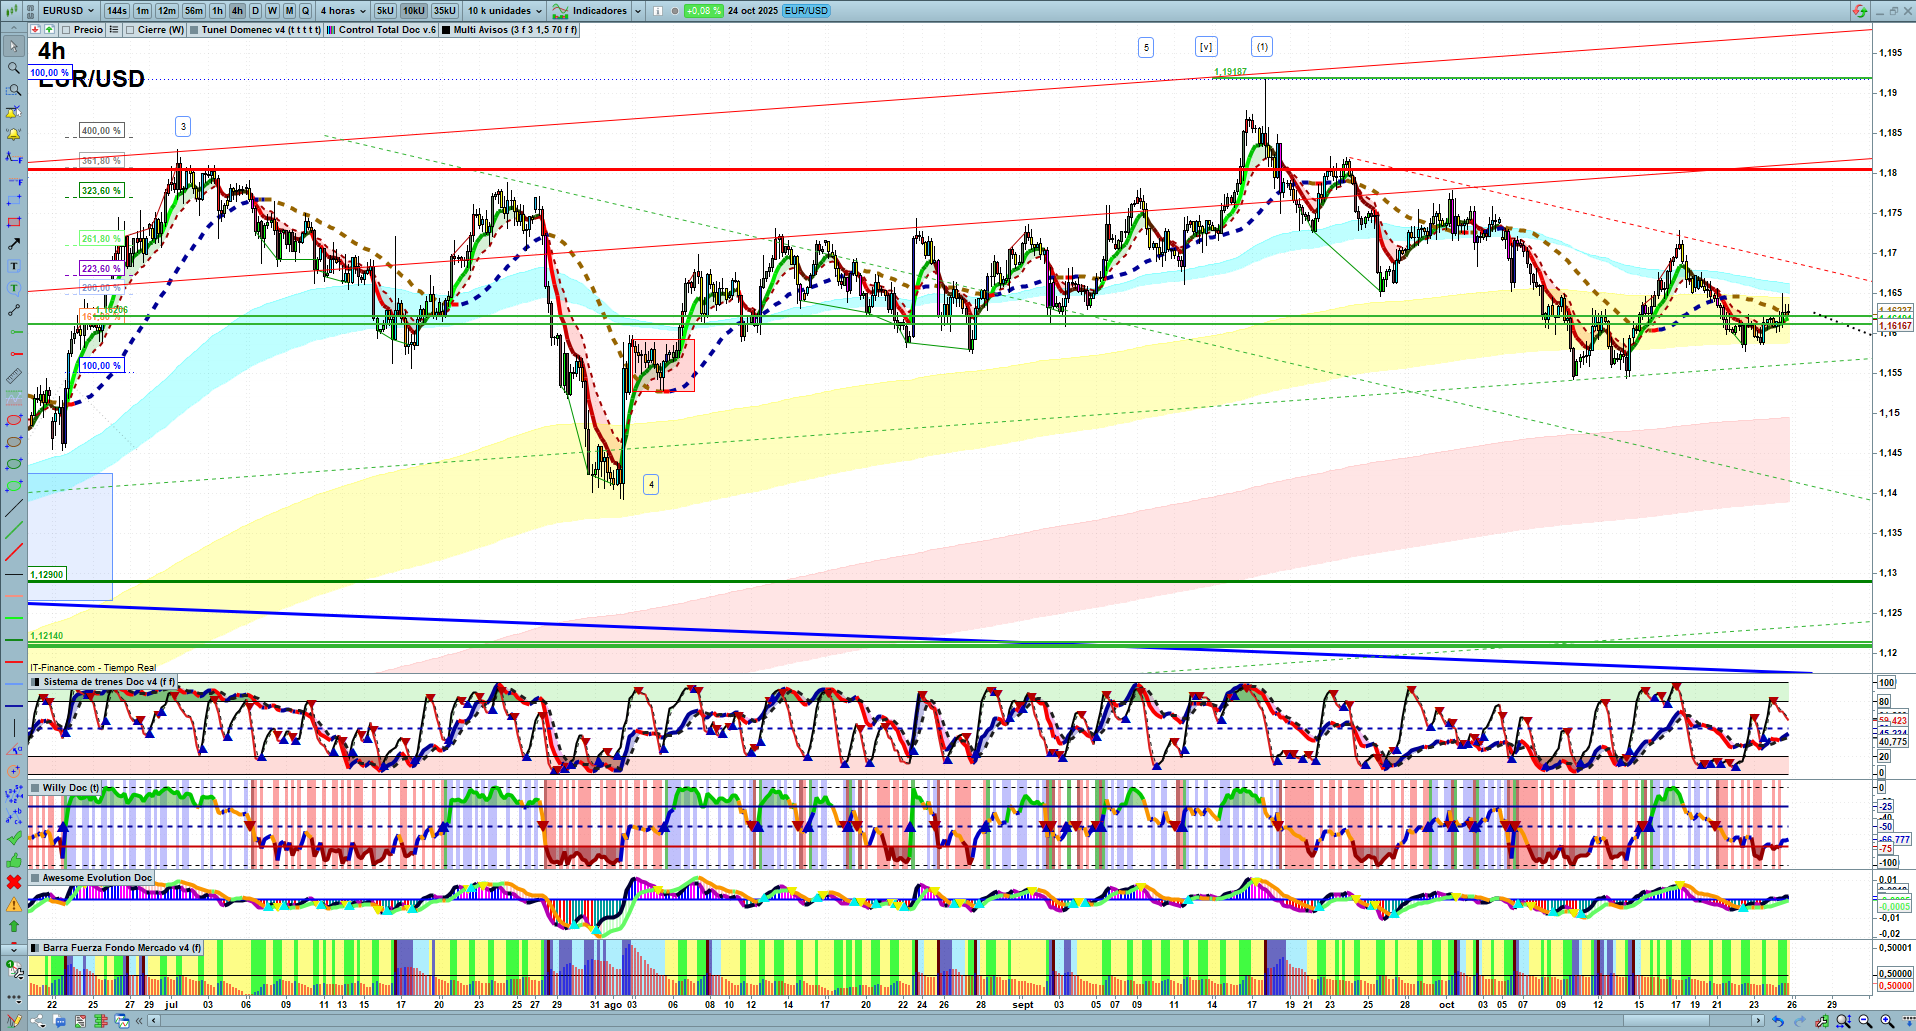Toggle Awesome Evolution Doc panel box

click(x=35, y=878)
